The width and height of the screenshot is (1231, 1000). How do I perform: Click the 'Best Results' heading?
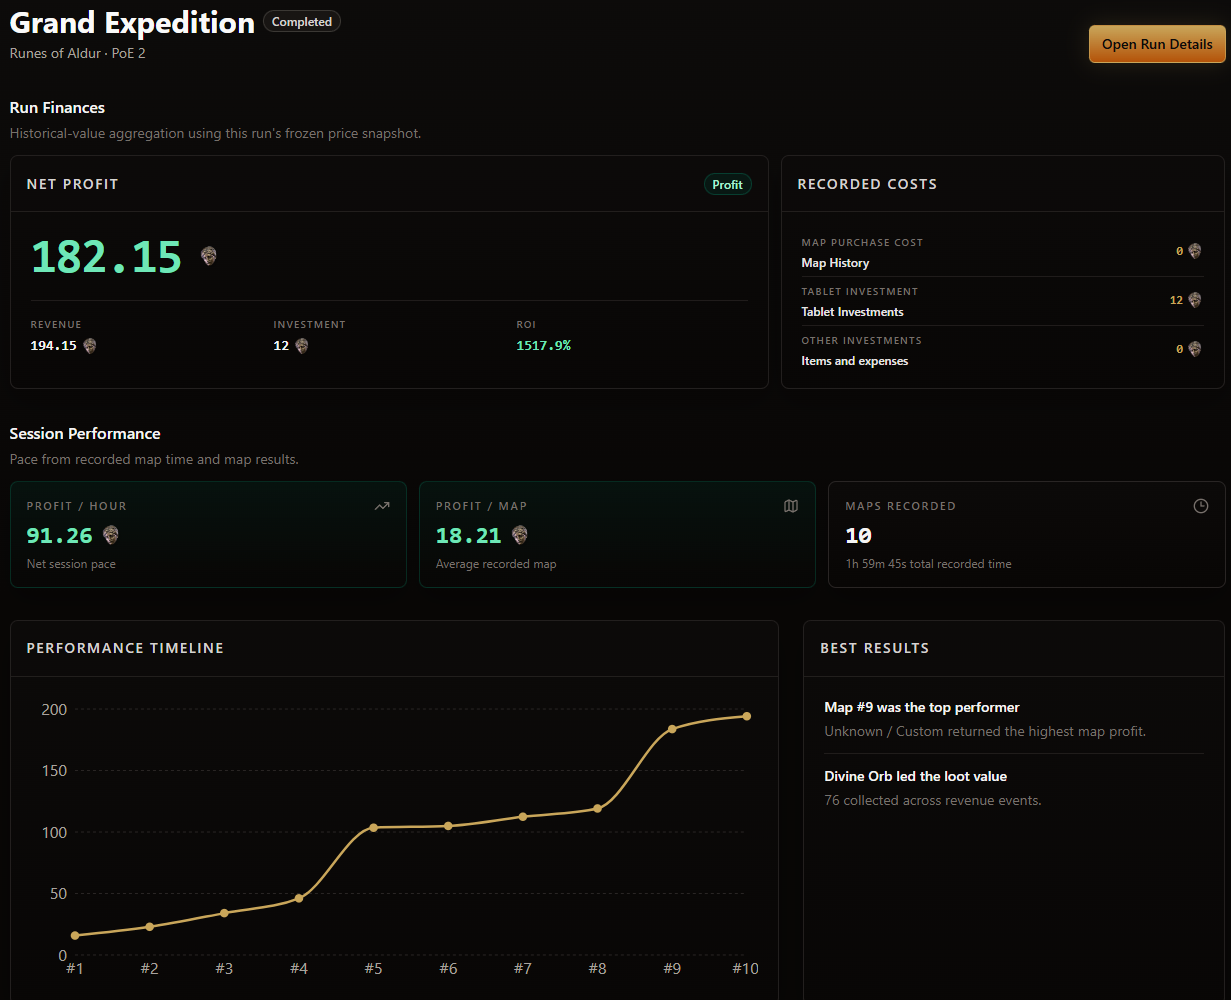(x=875, y=648)
